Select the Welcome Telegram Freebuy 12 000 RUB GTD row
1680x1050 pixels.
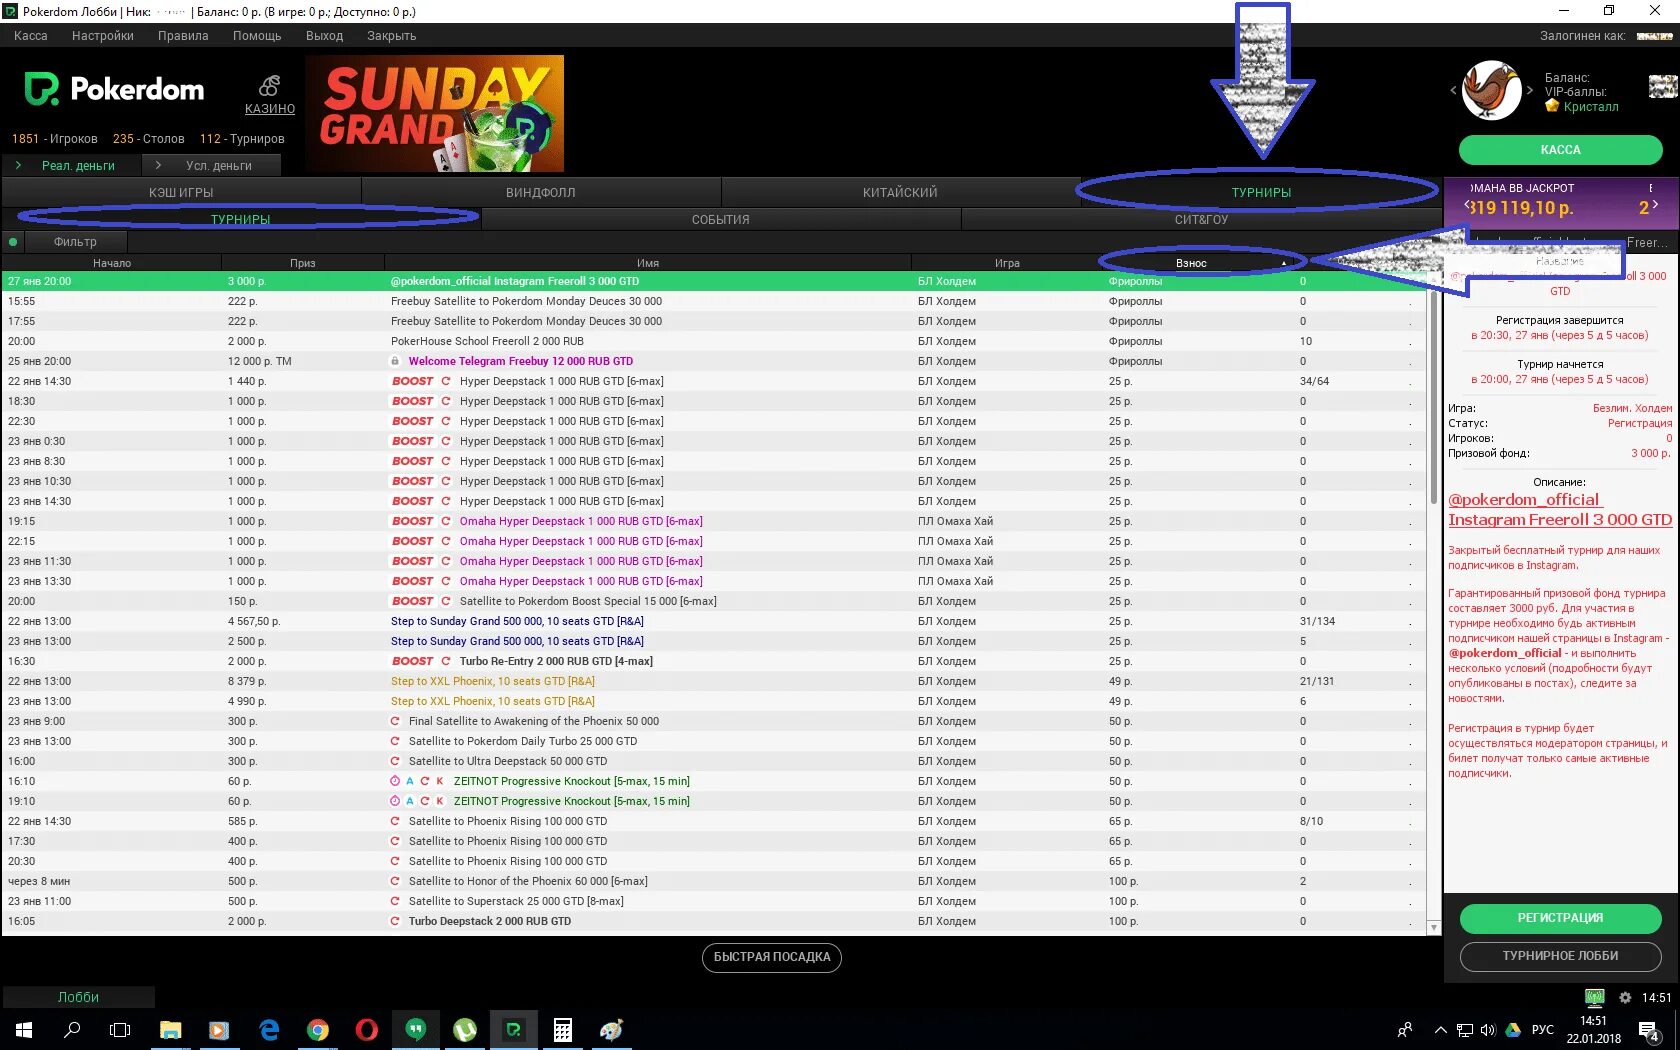[714, 361]
